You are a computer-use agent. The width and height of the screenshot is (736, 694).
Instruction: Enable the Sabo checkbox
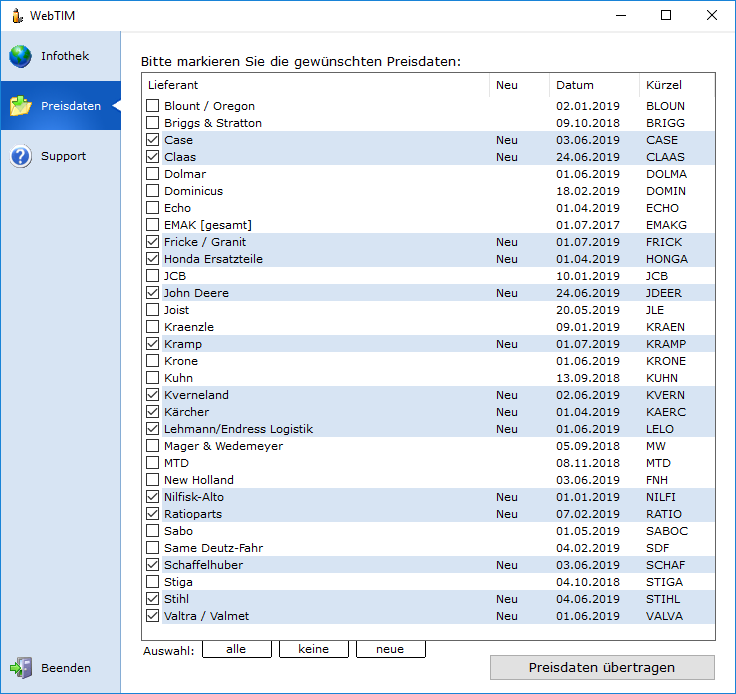coord(153,531)
